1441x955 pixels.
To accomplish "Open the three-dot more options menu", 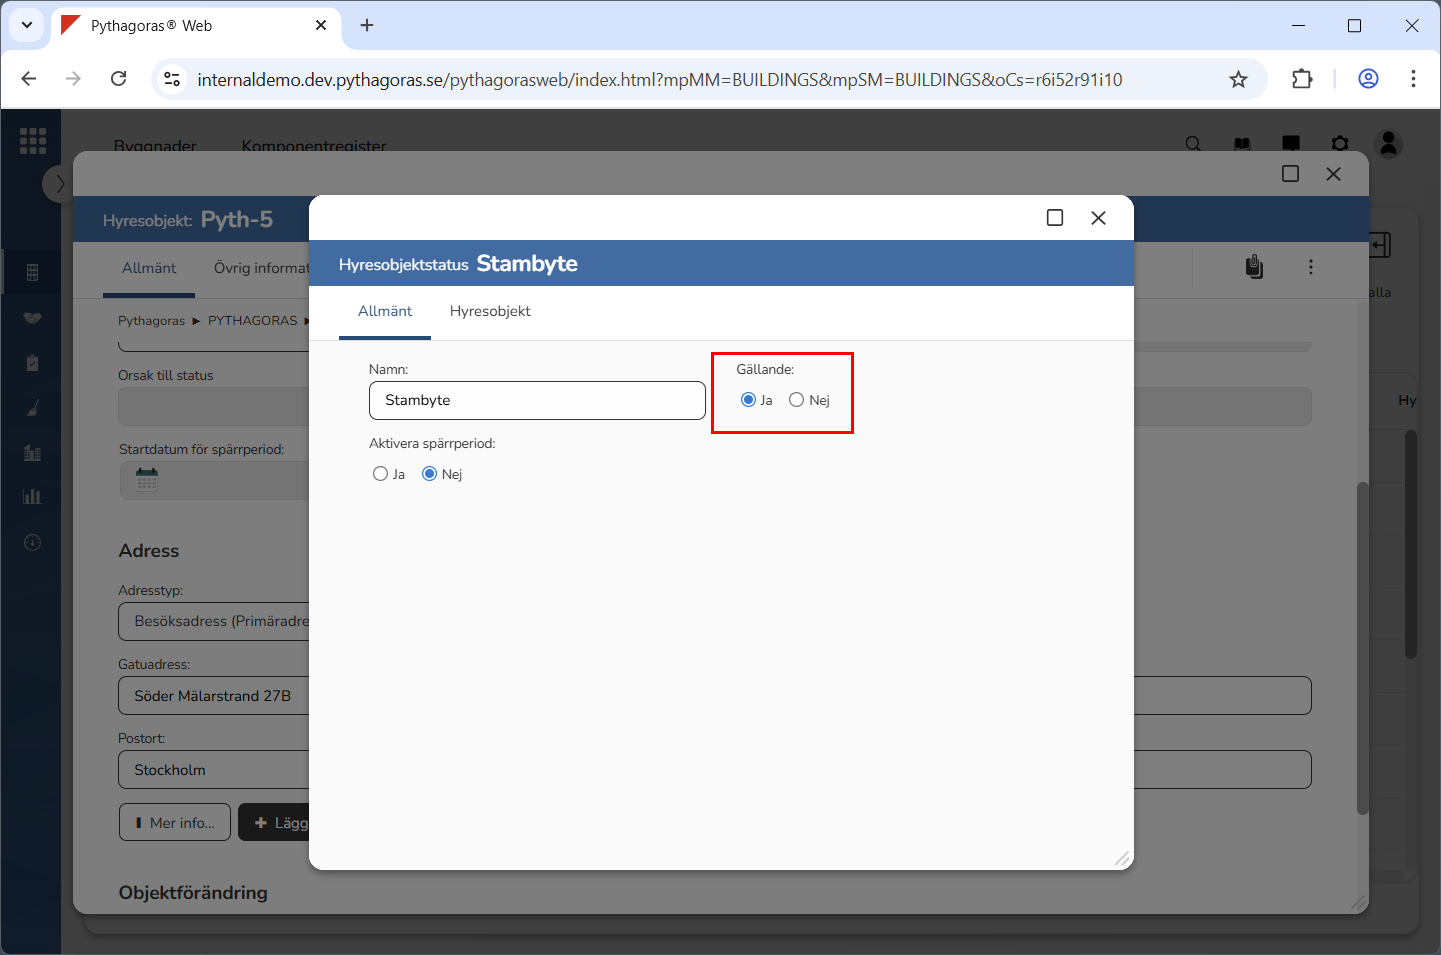I will pos(1310,267).
